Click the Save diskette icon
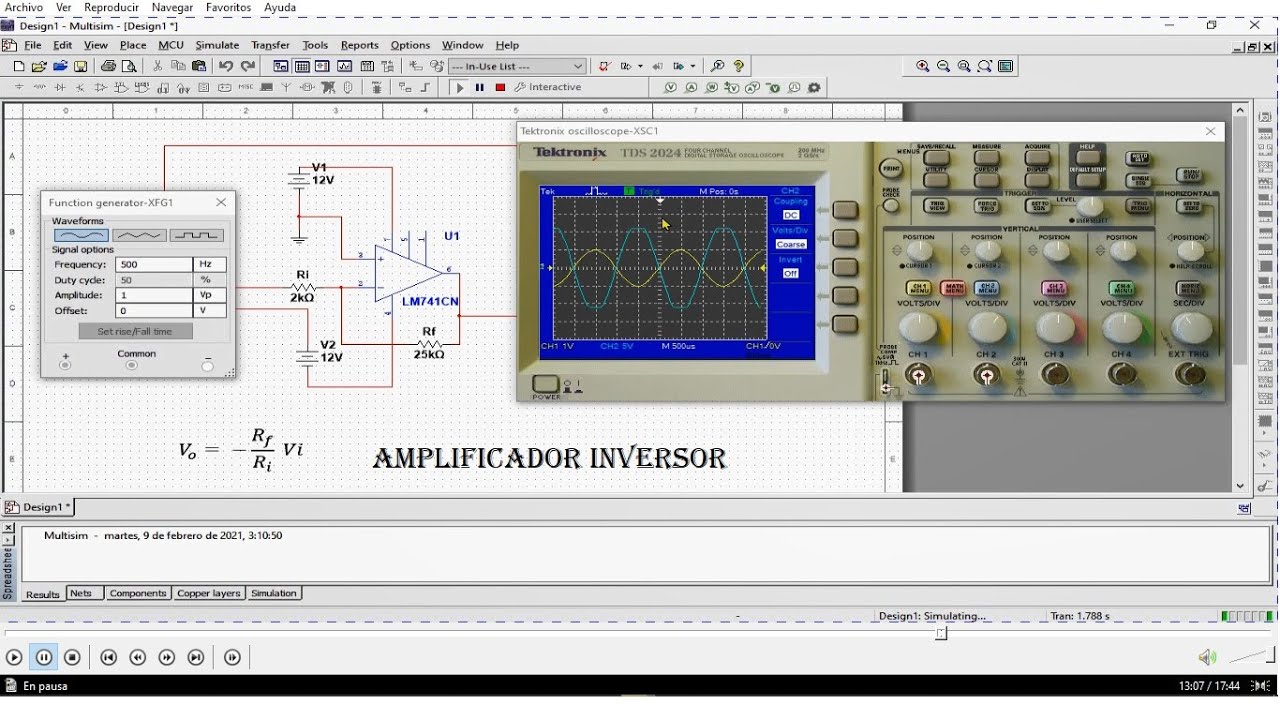The image size is (1280, 720). coord(81,66)
